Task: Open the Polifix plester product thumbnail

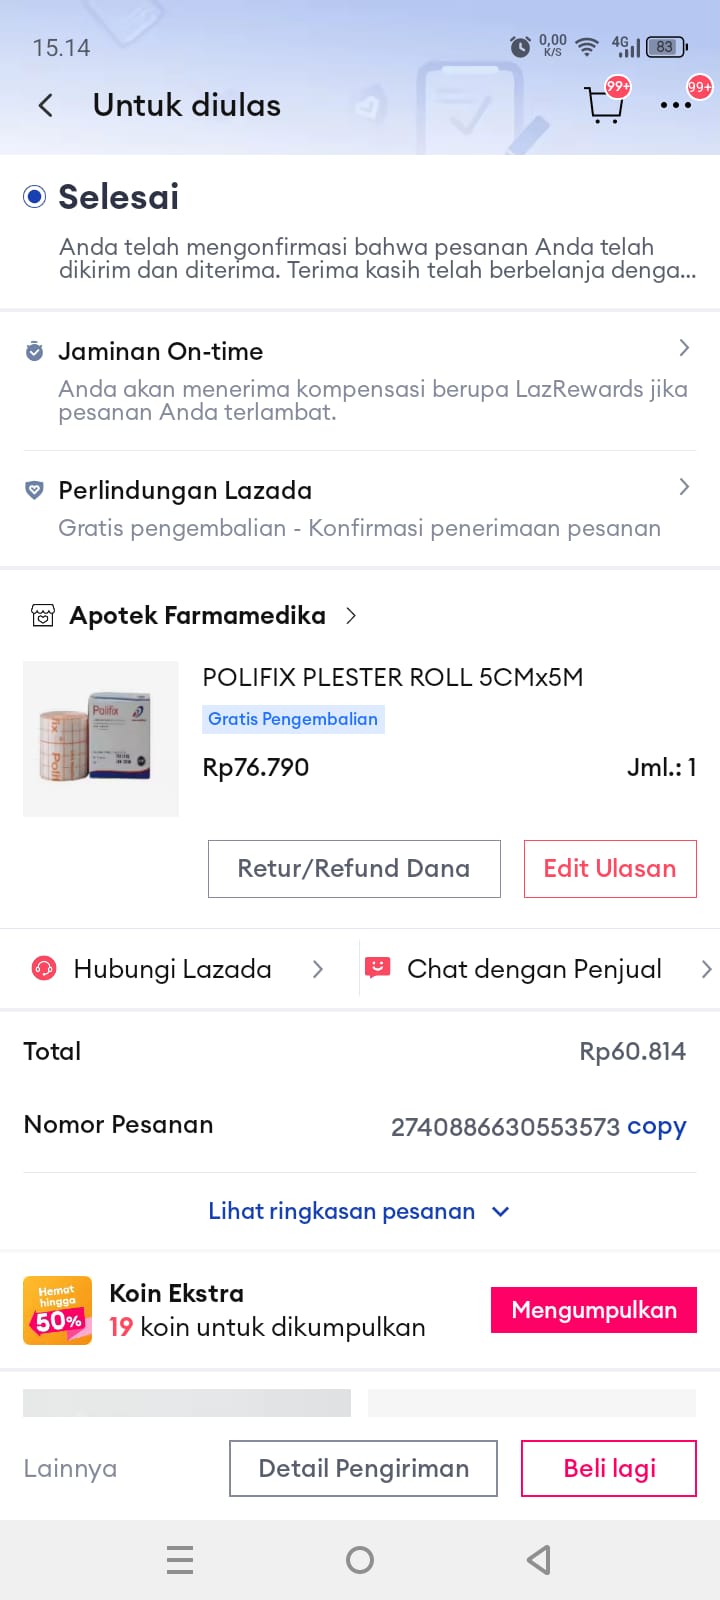Action: click(x=101, y=739)
